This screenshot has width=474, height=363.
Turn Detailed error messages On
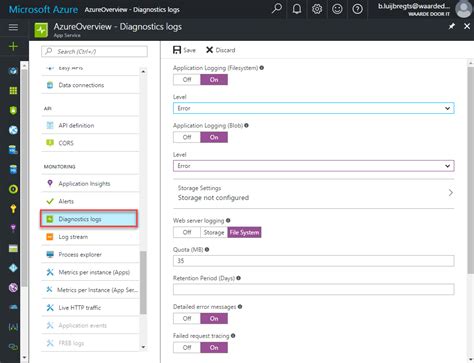pos(214,319)
